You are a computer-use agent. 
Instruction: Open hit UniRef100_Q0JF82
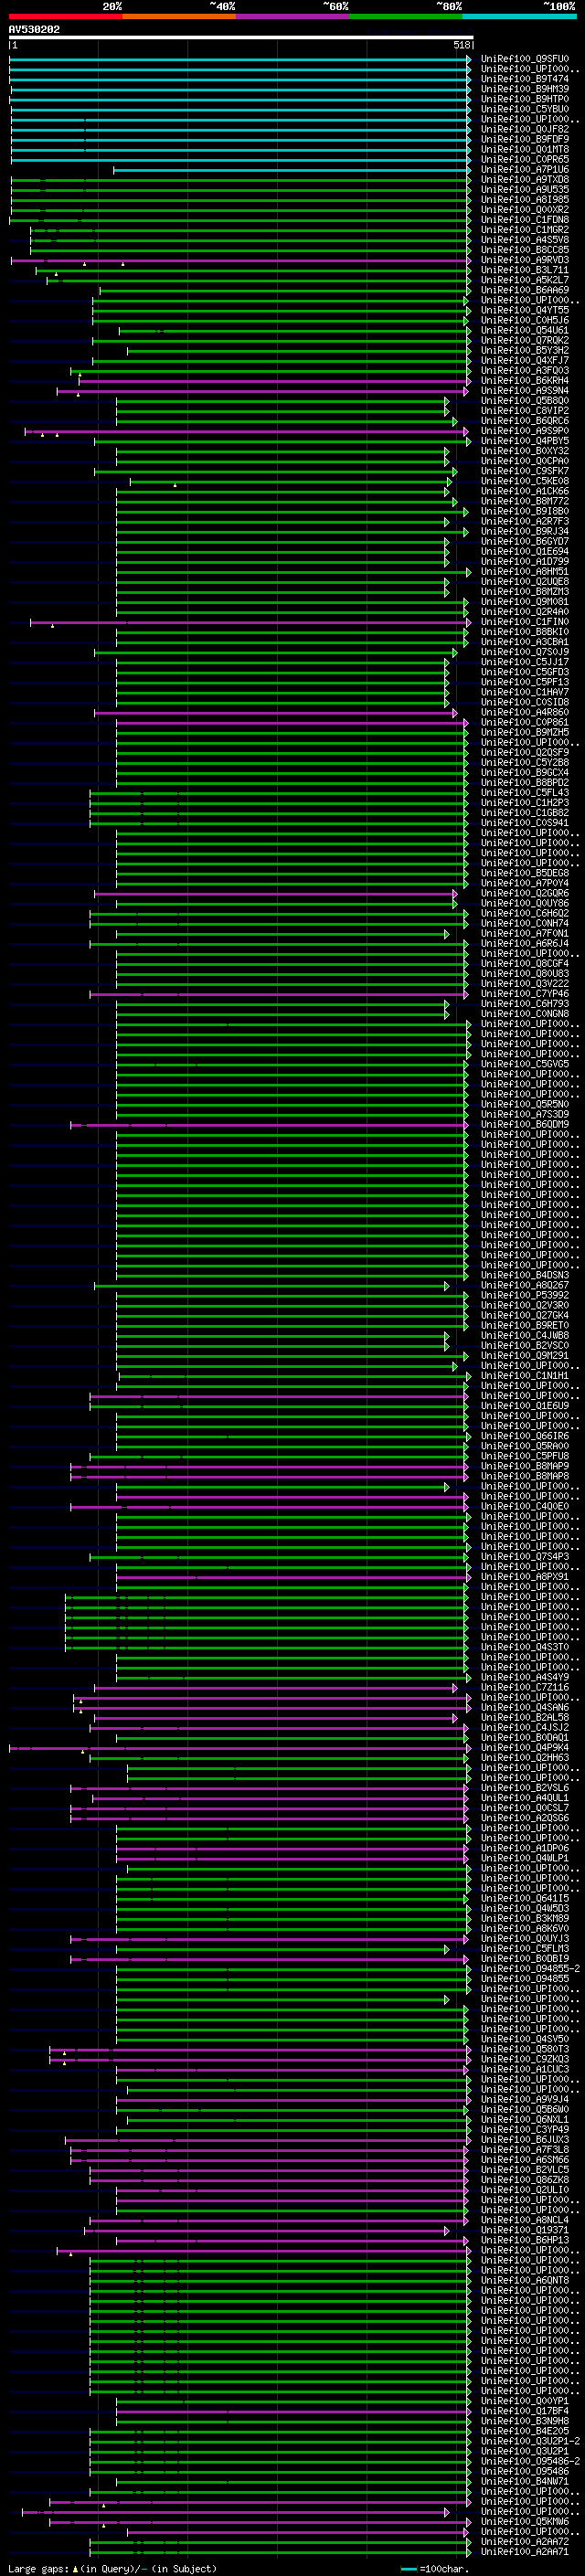[525, 129]
